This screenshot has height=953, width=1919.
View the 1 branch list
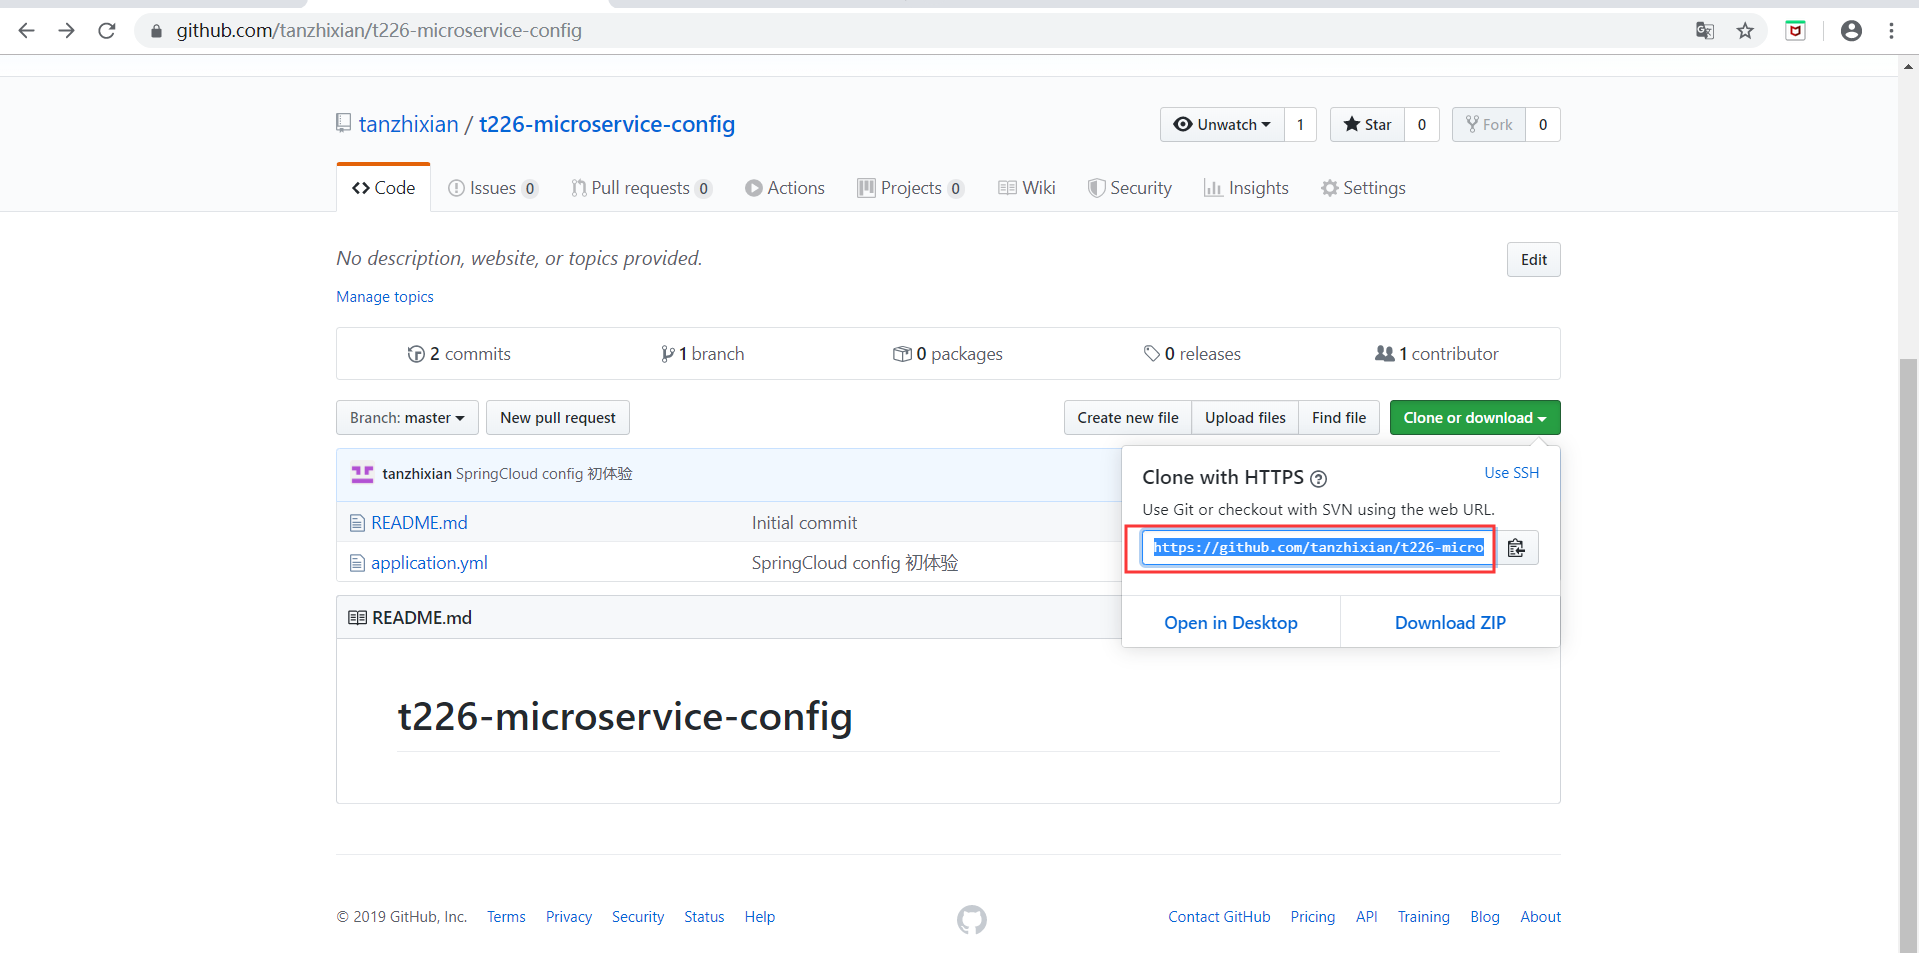click(x=702, y=354)
